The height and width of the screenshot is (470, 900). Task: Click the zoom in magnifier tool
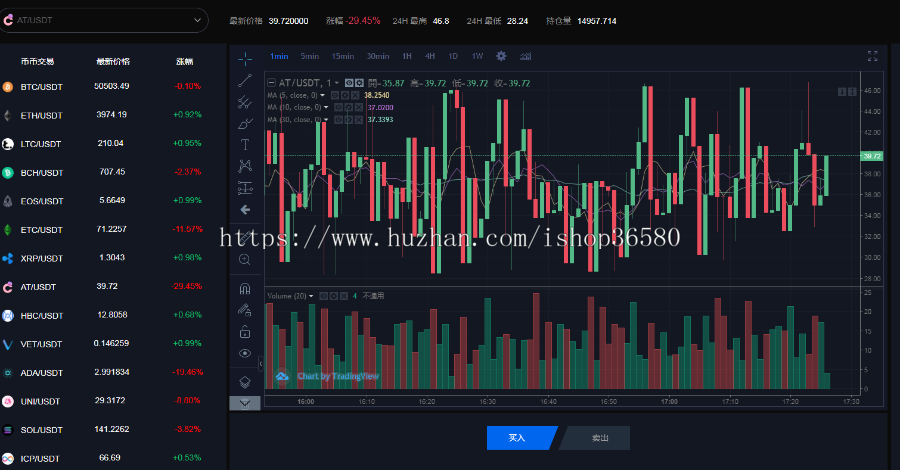pos(245,259)
